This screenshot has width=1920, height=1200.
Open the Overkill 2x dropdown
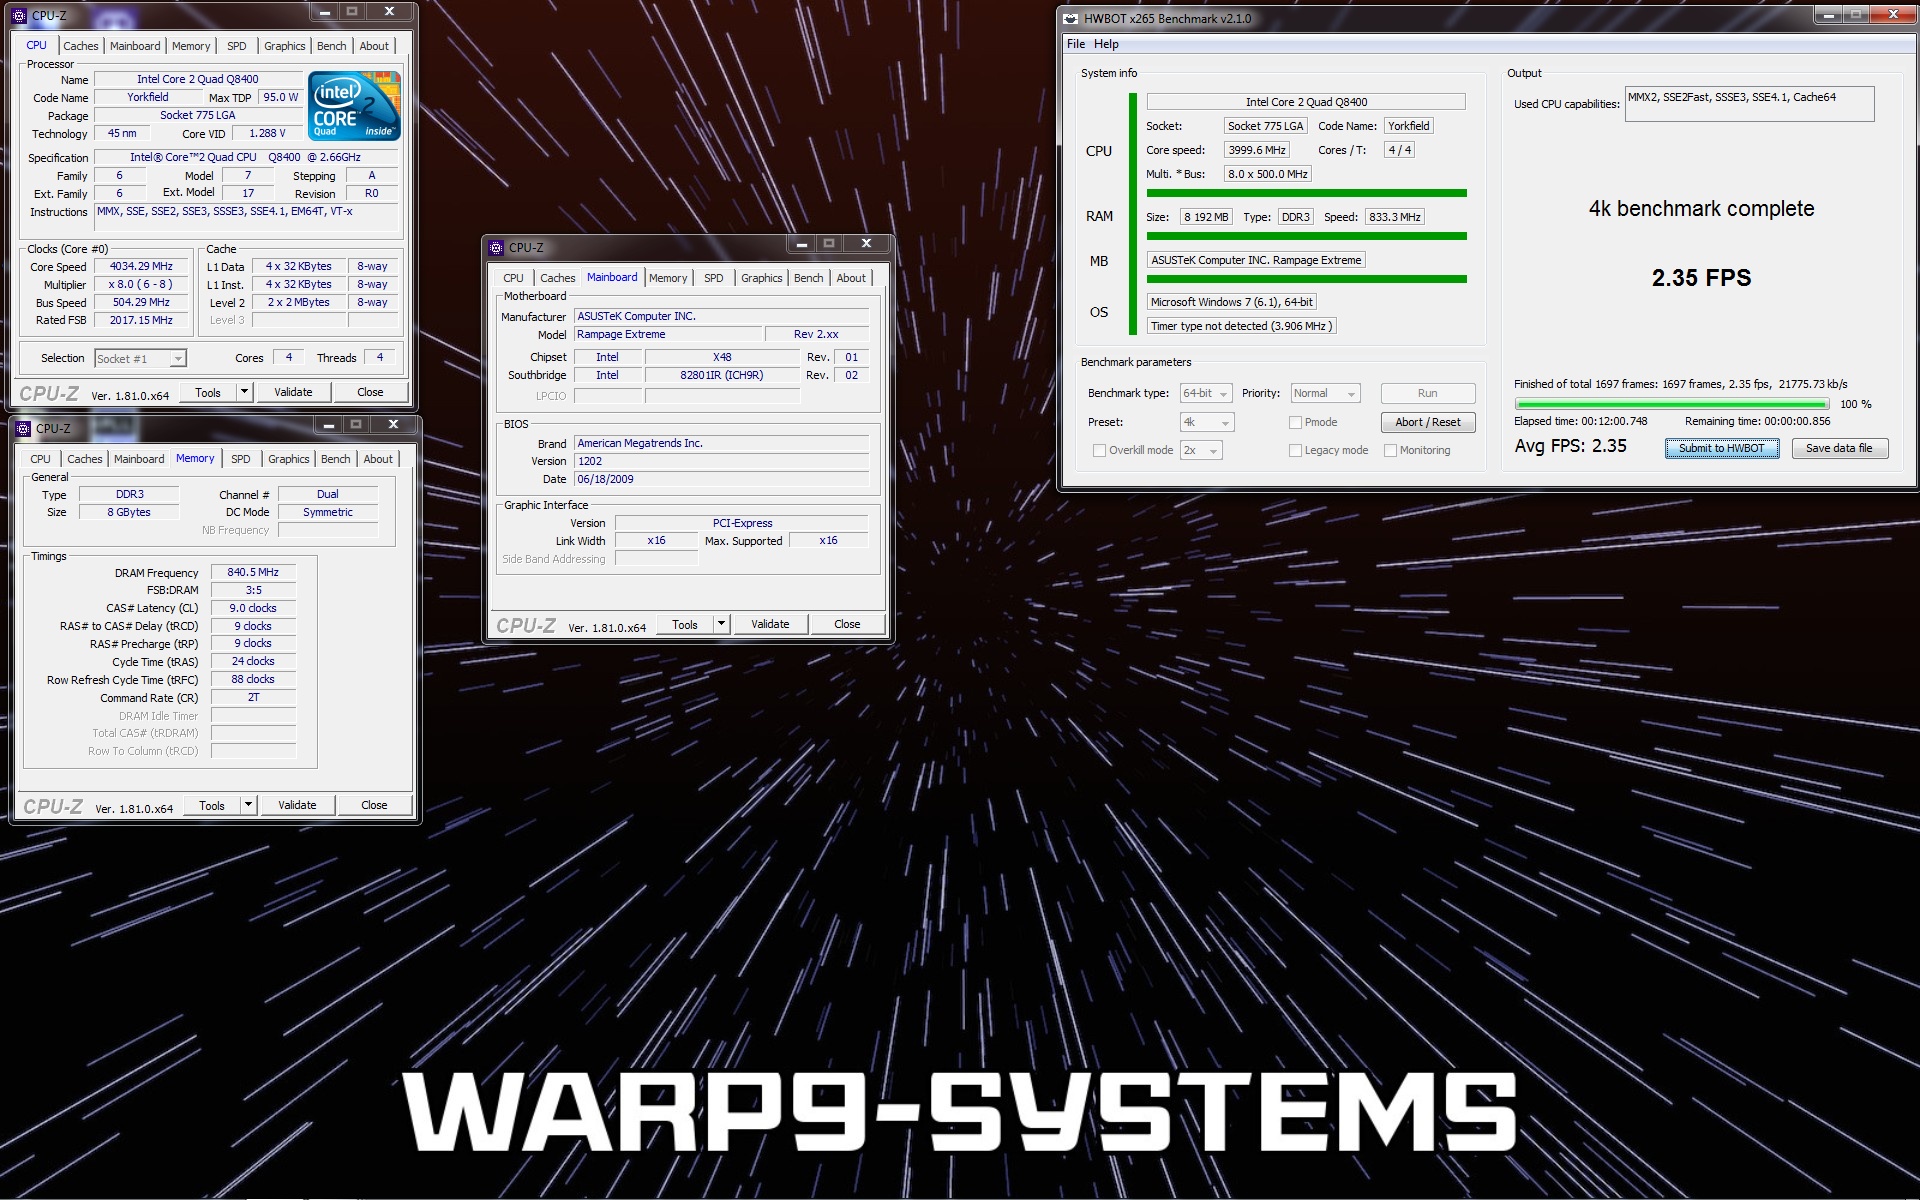(x=1201, y=450)
